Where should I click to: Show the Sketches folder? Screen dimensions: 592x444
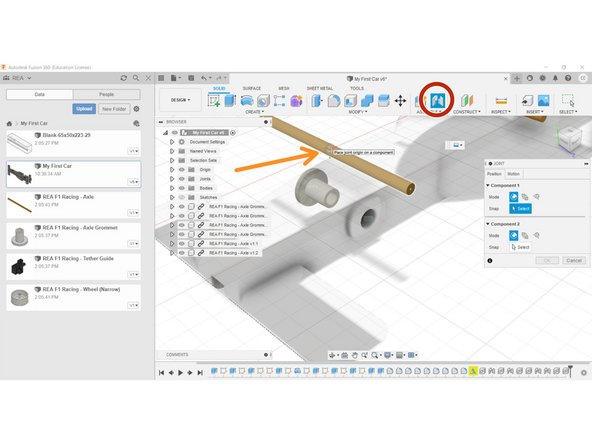click(x=182, y=197)
